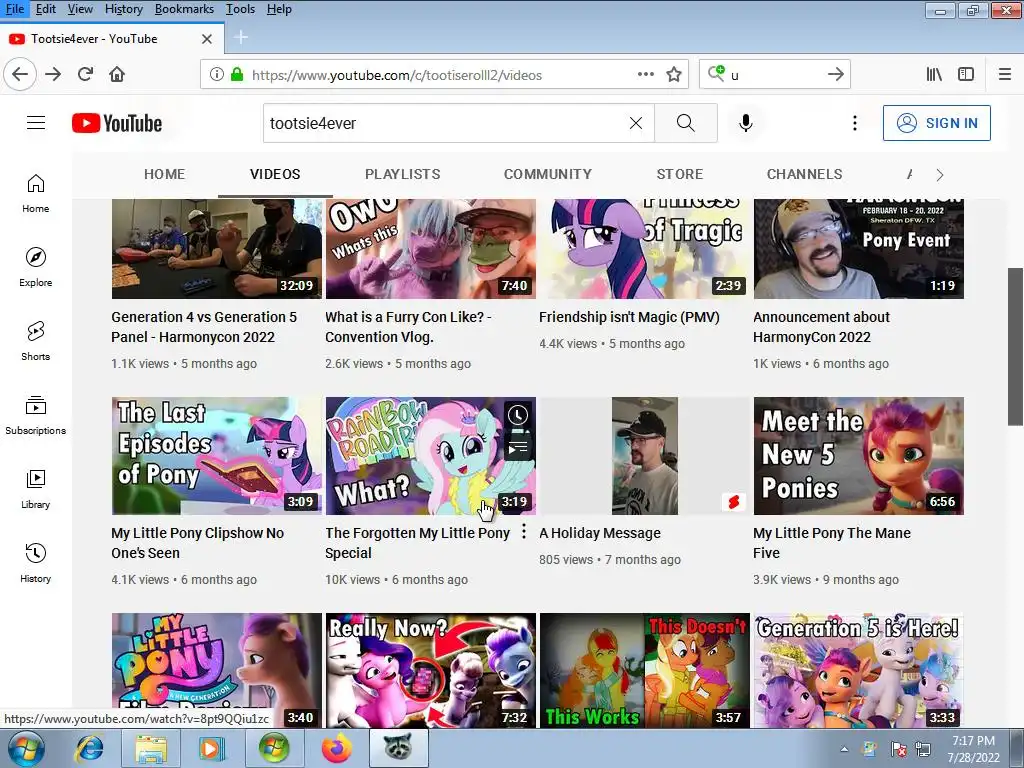The height and width of the screenshot is (768, 1024).
Task: Open the site information icon in address bar
Action: pos(217,74)
